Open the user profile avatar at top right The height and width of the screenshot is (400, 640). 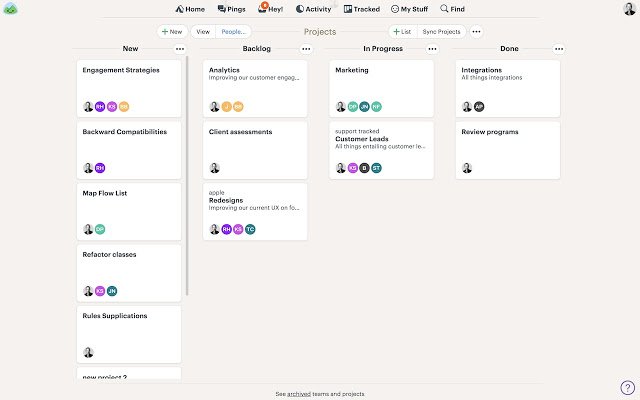coord(629,9)
